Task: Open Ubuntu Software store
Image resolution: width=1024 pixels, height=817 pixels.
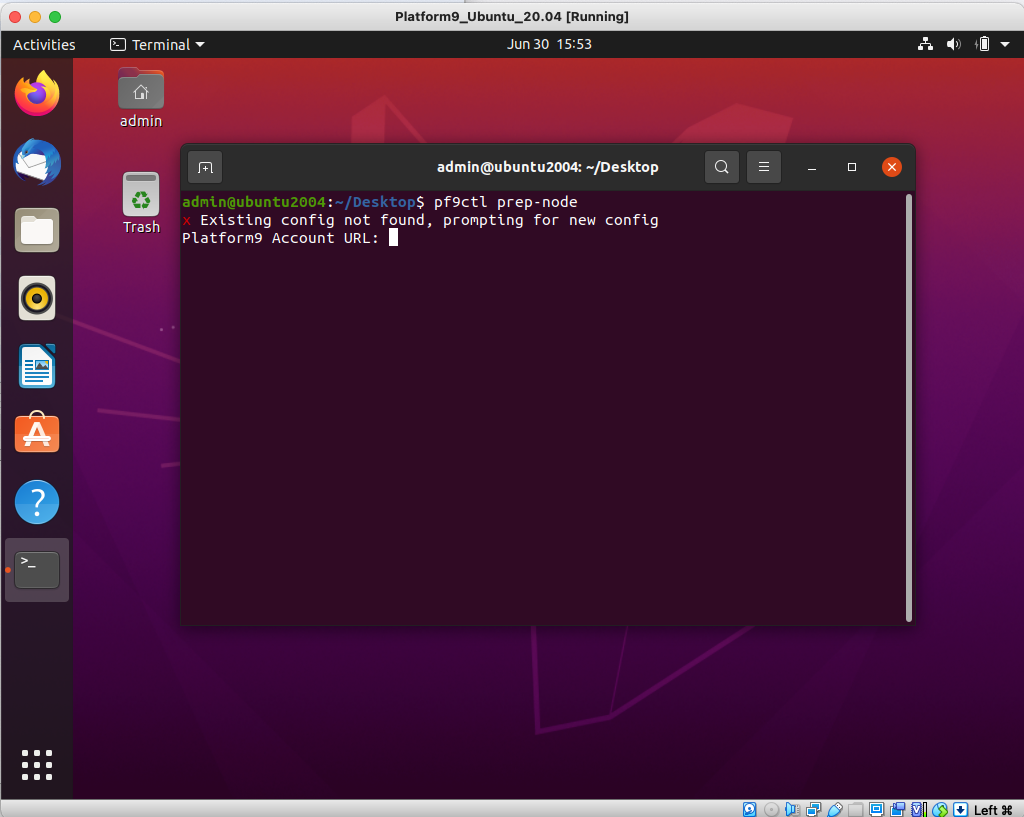Action: point(37,433)
